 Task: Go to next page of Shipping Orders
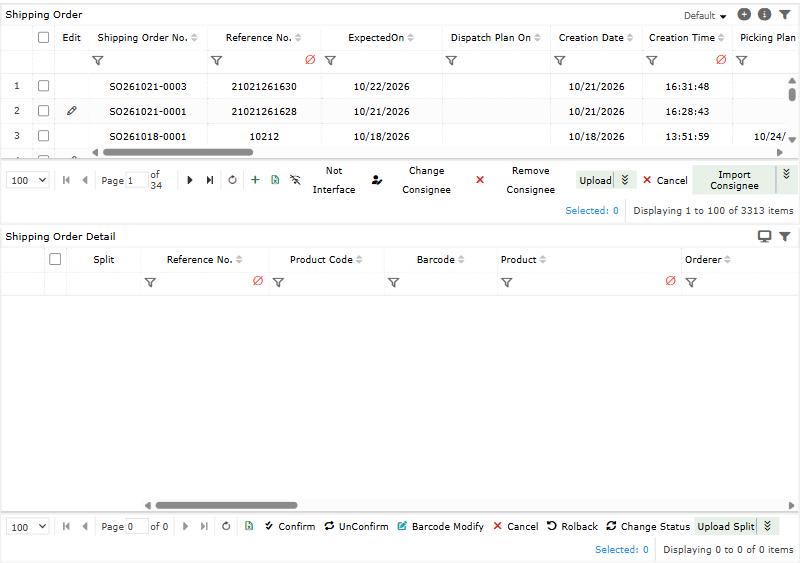pos(190,180)
